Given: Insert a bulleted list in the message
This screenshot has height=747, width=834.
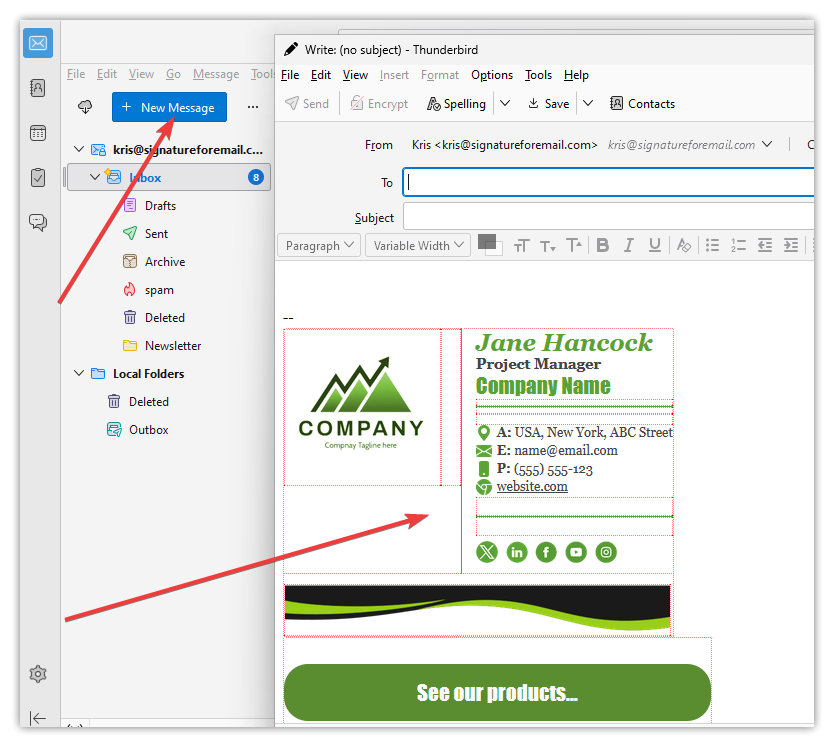Looking at the screenshot, I should (713, 245).
